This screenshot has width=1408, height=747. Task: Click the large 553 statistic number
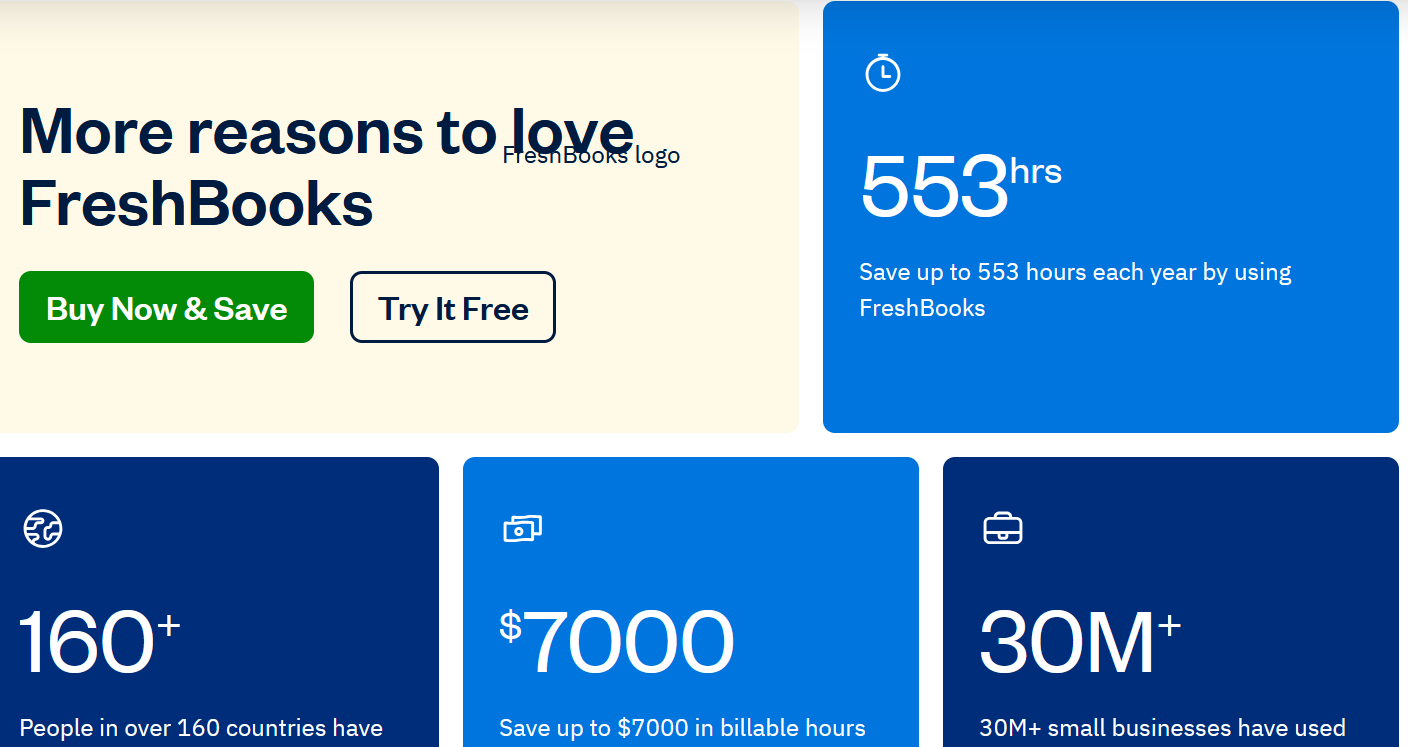(x=933, y=187)
